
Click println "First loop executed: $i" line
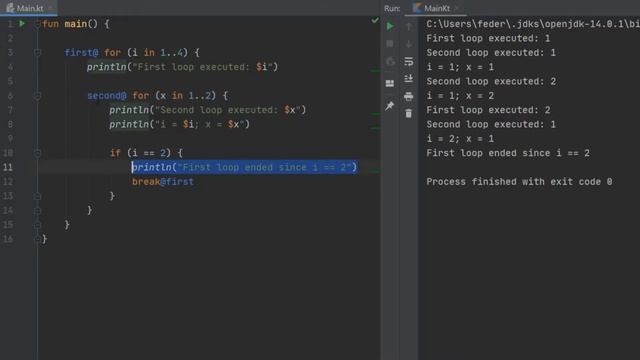182,67
